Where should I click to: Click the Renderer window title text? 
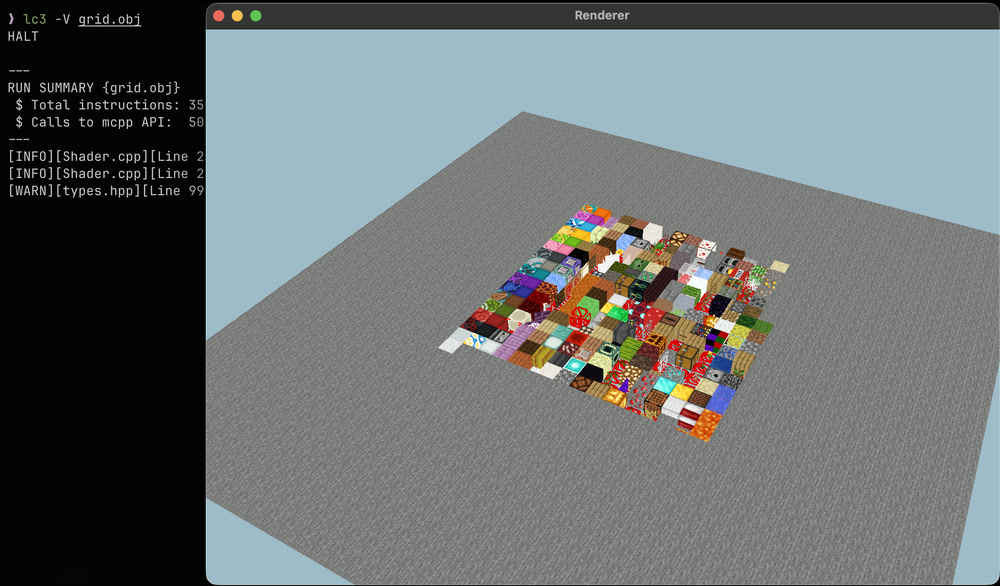click(x=602, y=15)
